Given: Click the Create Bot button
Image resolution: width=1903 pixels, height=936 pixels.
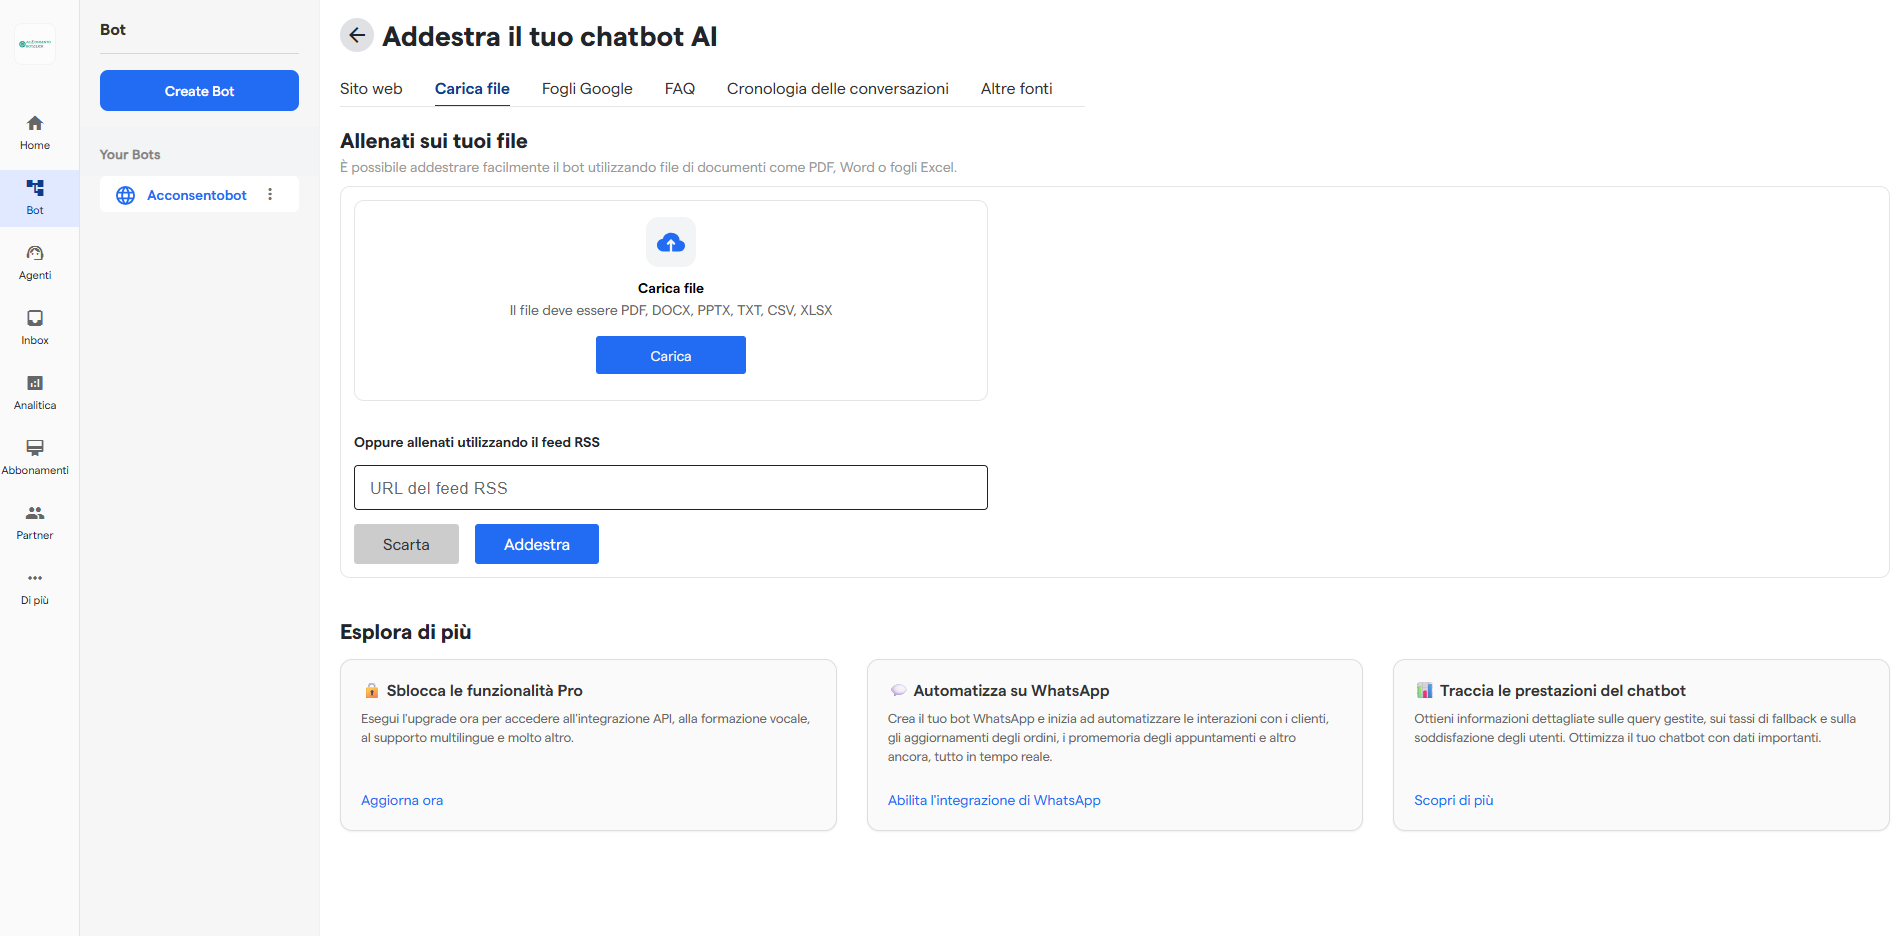Looking at the screenshot, I should click(x=198, y=90).
